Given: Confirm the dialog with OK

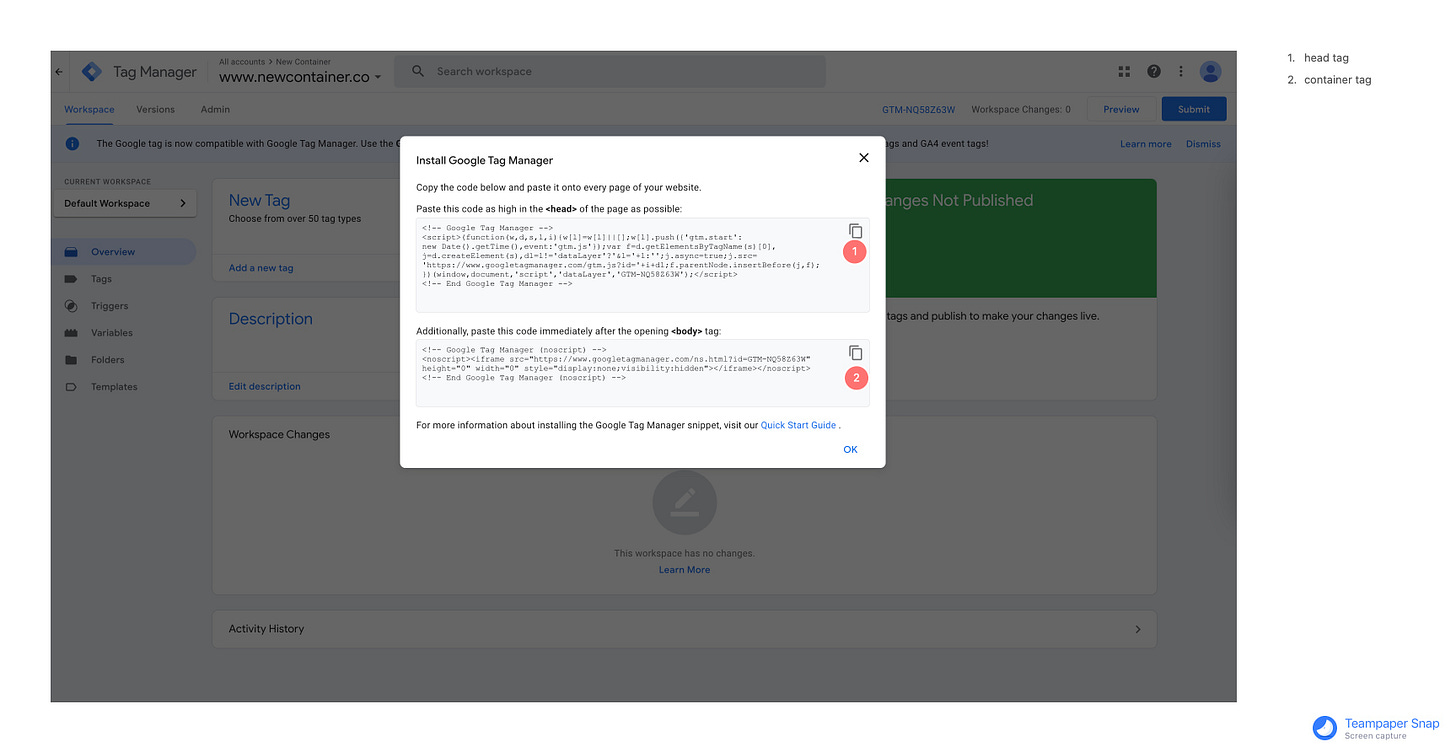Looking at the screenshot, I should pyautogui.click(x=850, y=450).
